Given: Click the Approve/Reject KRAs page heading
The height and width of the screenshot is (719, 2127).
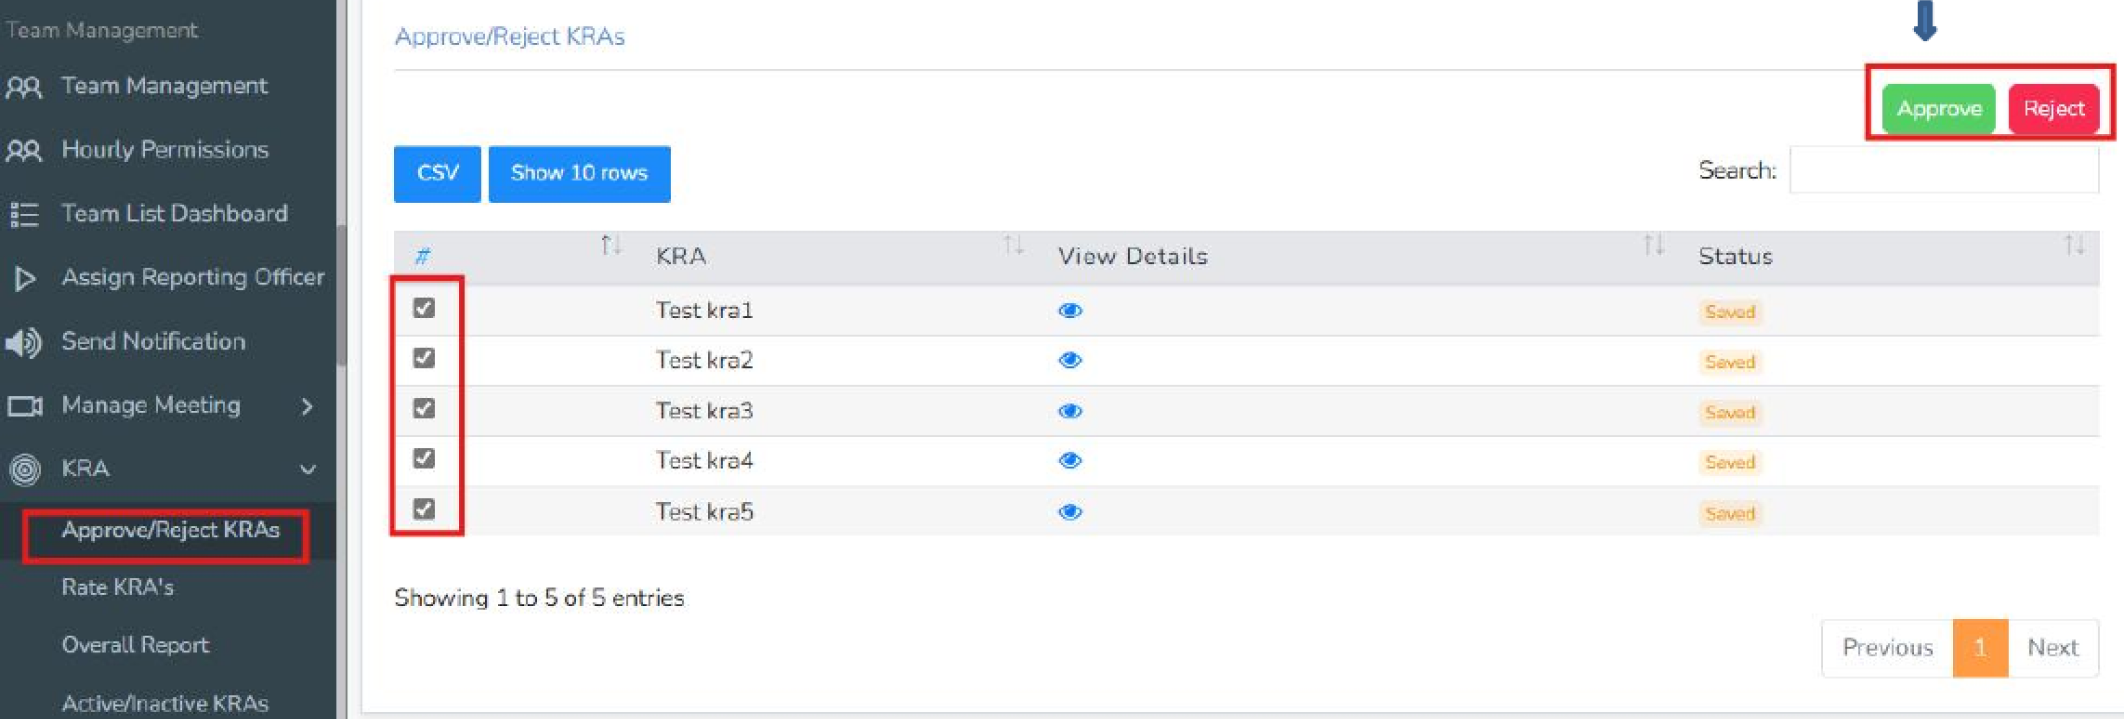Looking at the screenshot, I should [509, 37].
